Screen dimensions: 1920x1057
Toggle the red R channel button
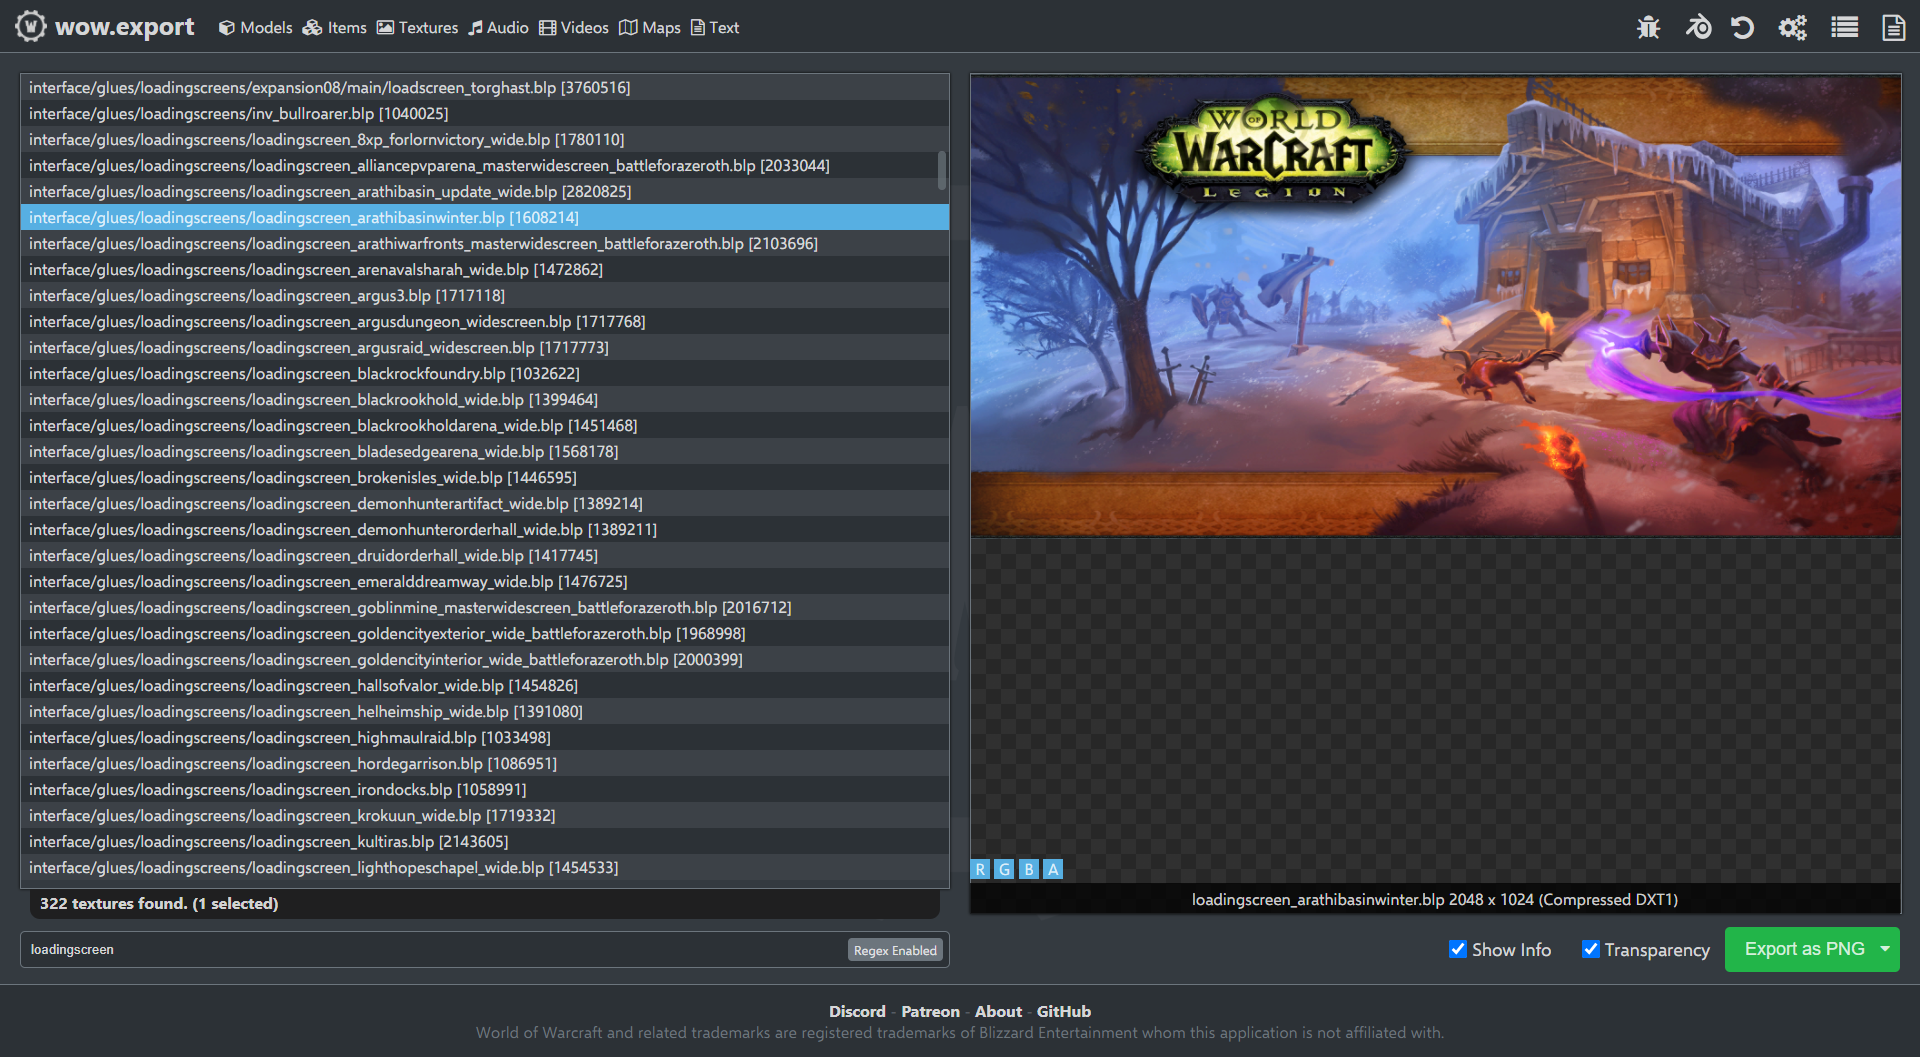click(980, 869)
